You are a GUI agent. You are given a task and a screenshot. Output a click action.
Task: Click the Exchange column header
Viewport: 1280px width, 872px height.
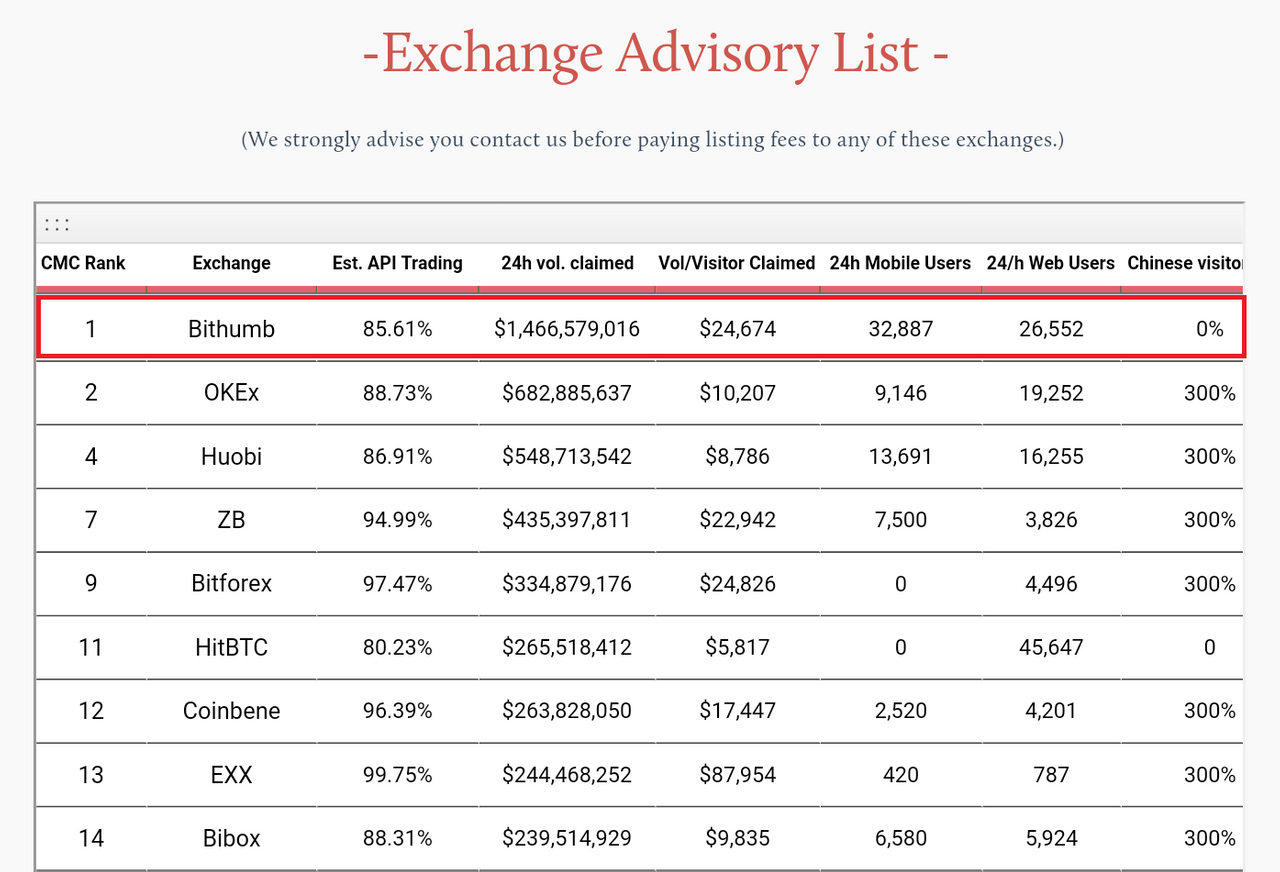[x=231, y=263]
